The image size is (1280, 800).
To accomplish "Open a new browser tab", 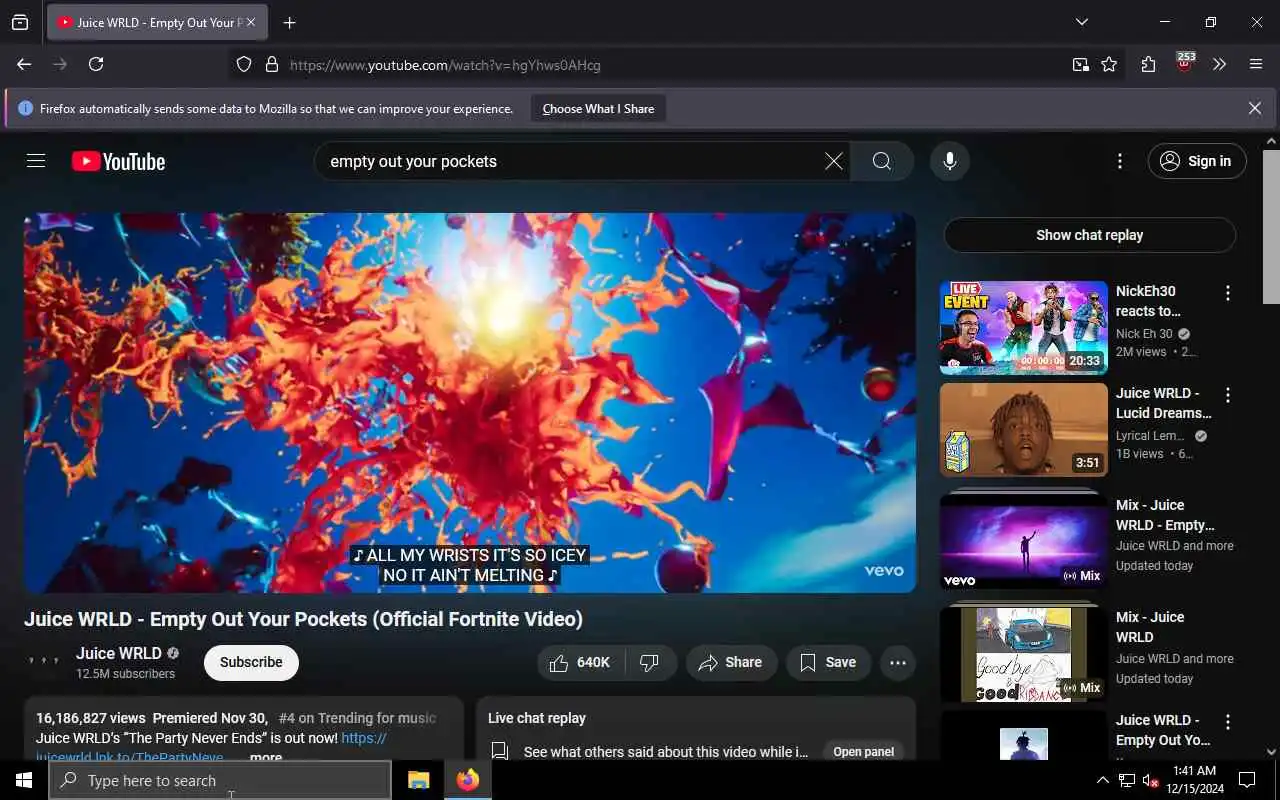I will tap(289, 23).
